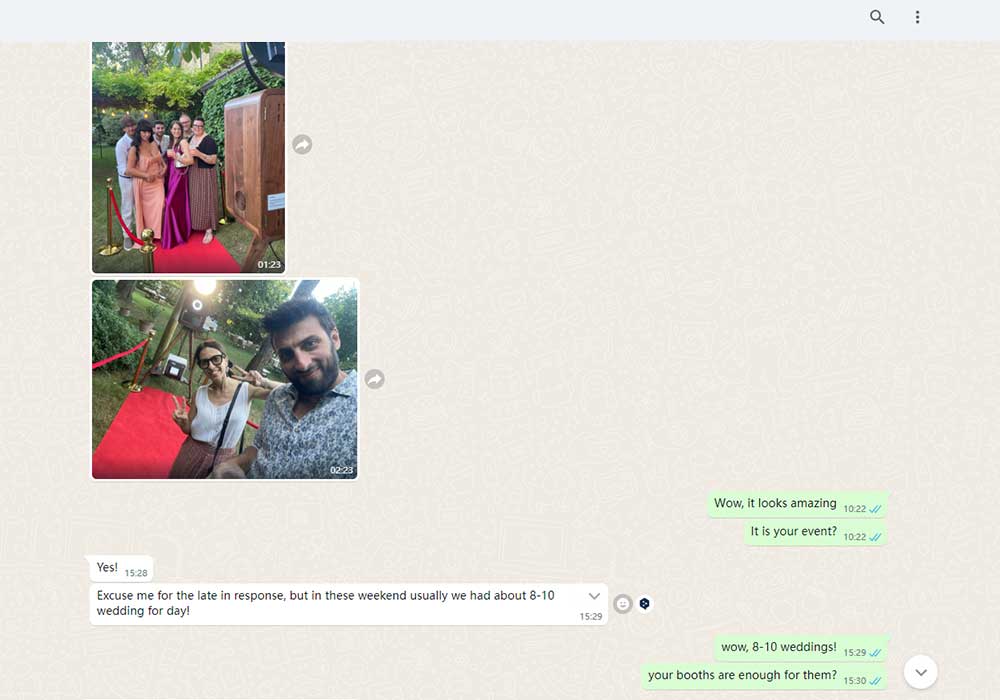Click the dark hexagon icon beside emoji
1000x700 pixels.
point(645,604)
